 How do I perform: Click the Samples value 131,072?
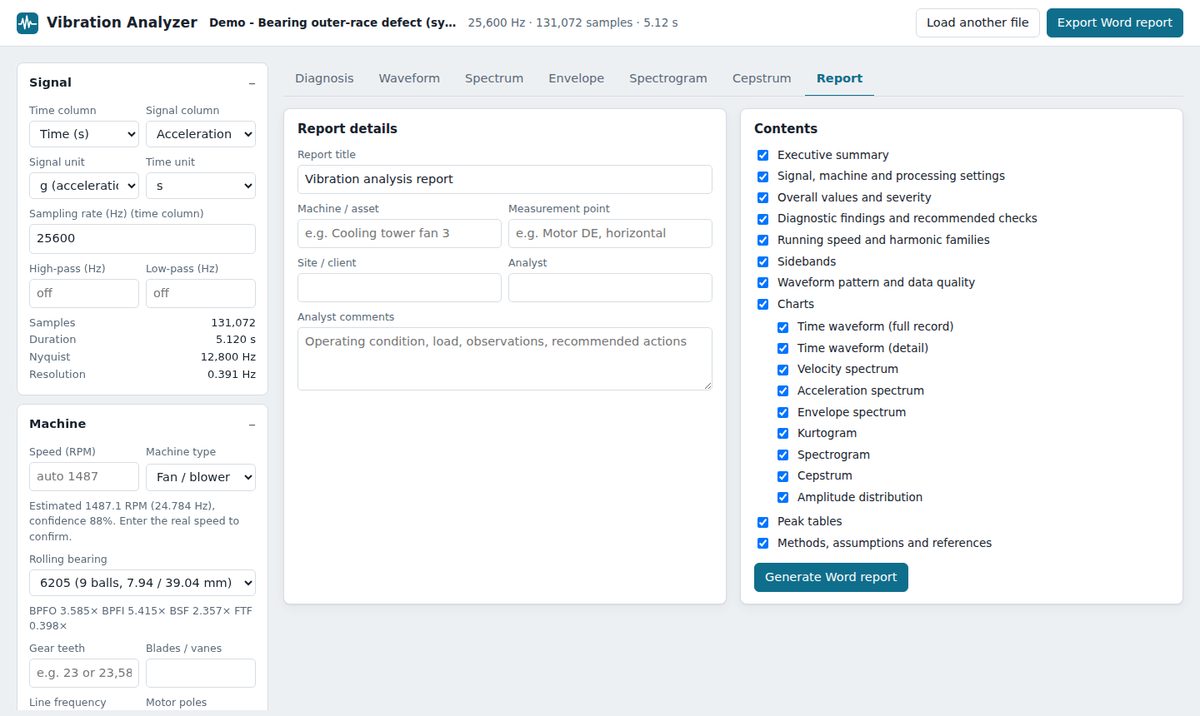coord(233,323)
